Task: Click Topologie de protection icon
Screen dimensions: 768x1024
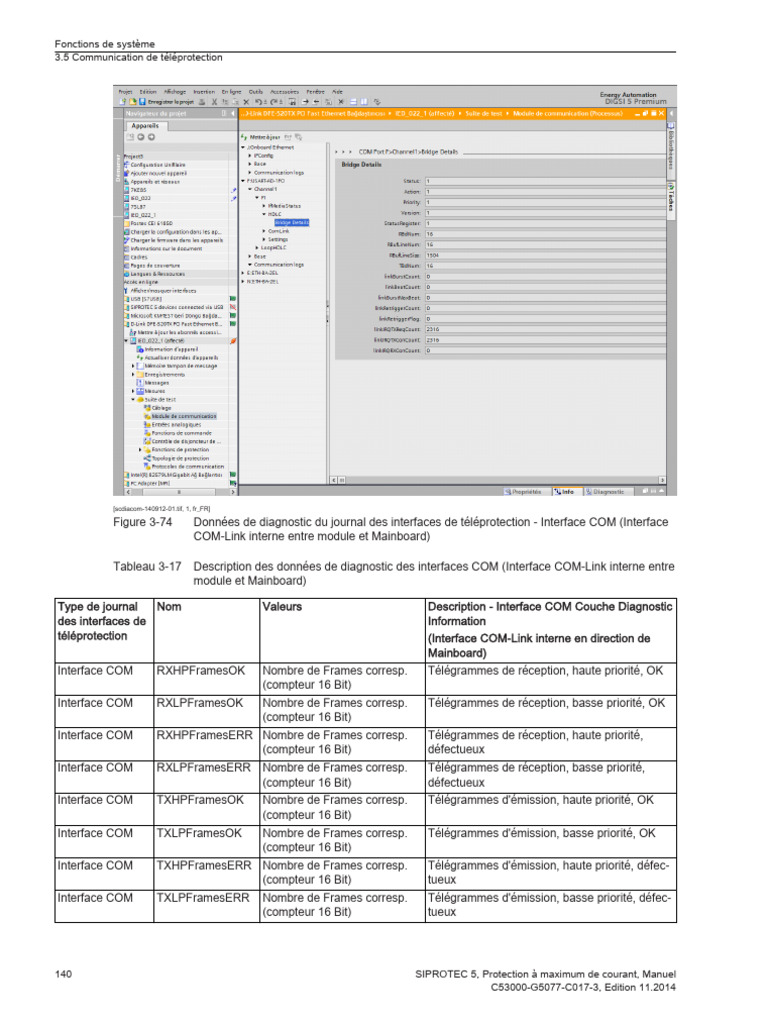Action: coord(146,458)
